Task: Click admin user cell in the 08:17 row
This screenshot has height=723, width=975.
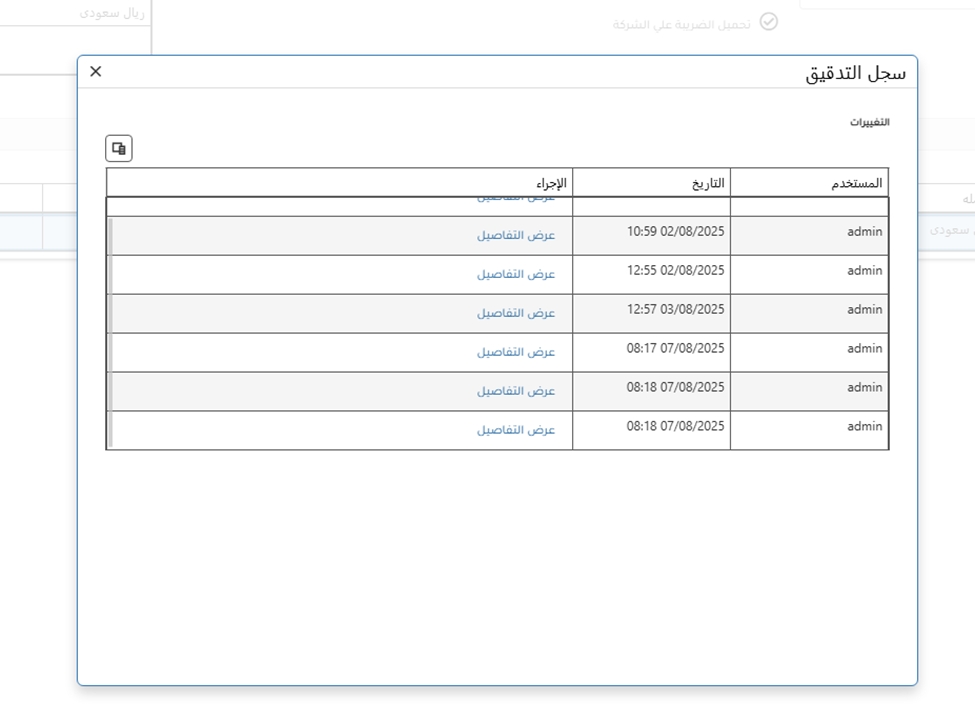Action: click(865, 349)
